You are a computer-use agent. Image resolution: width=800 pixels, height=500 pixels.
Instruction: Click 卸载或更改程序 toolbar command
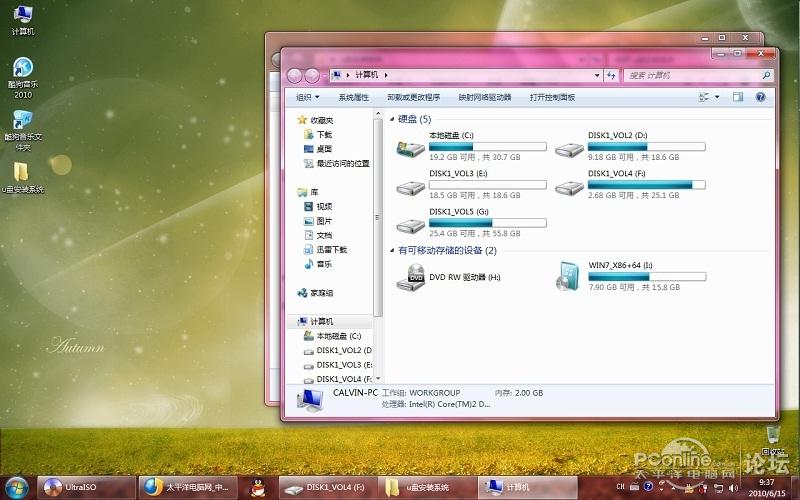[413, 97]
